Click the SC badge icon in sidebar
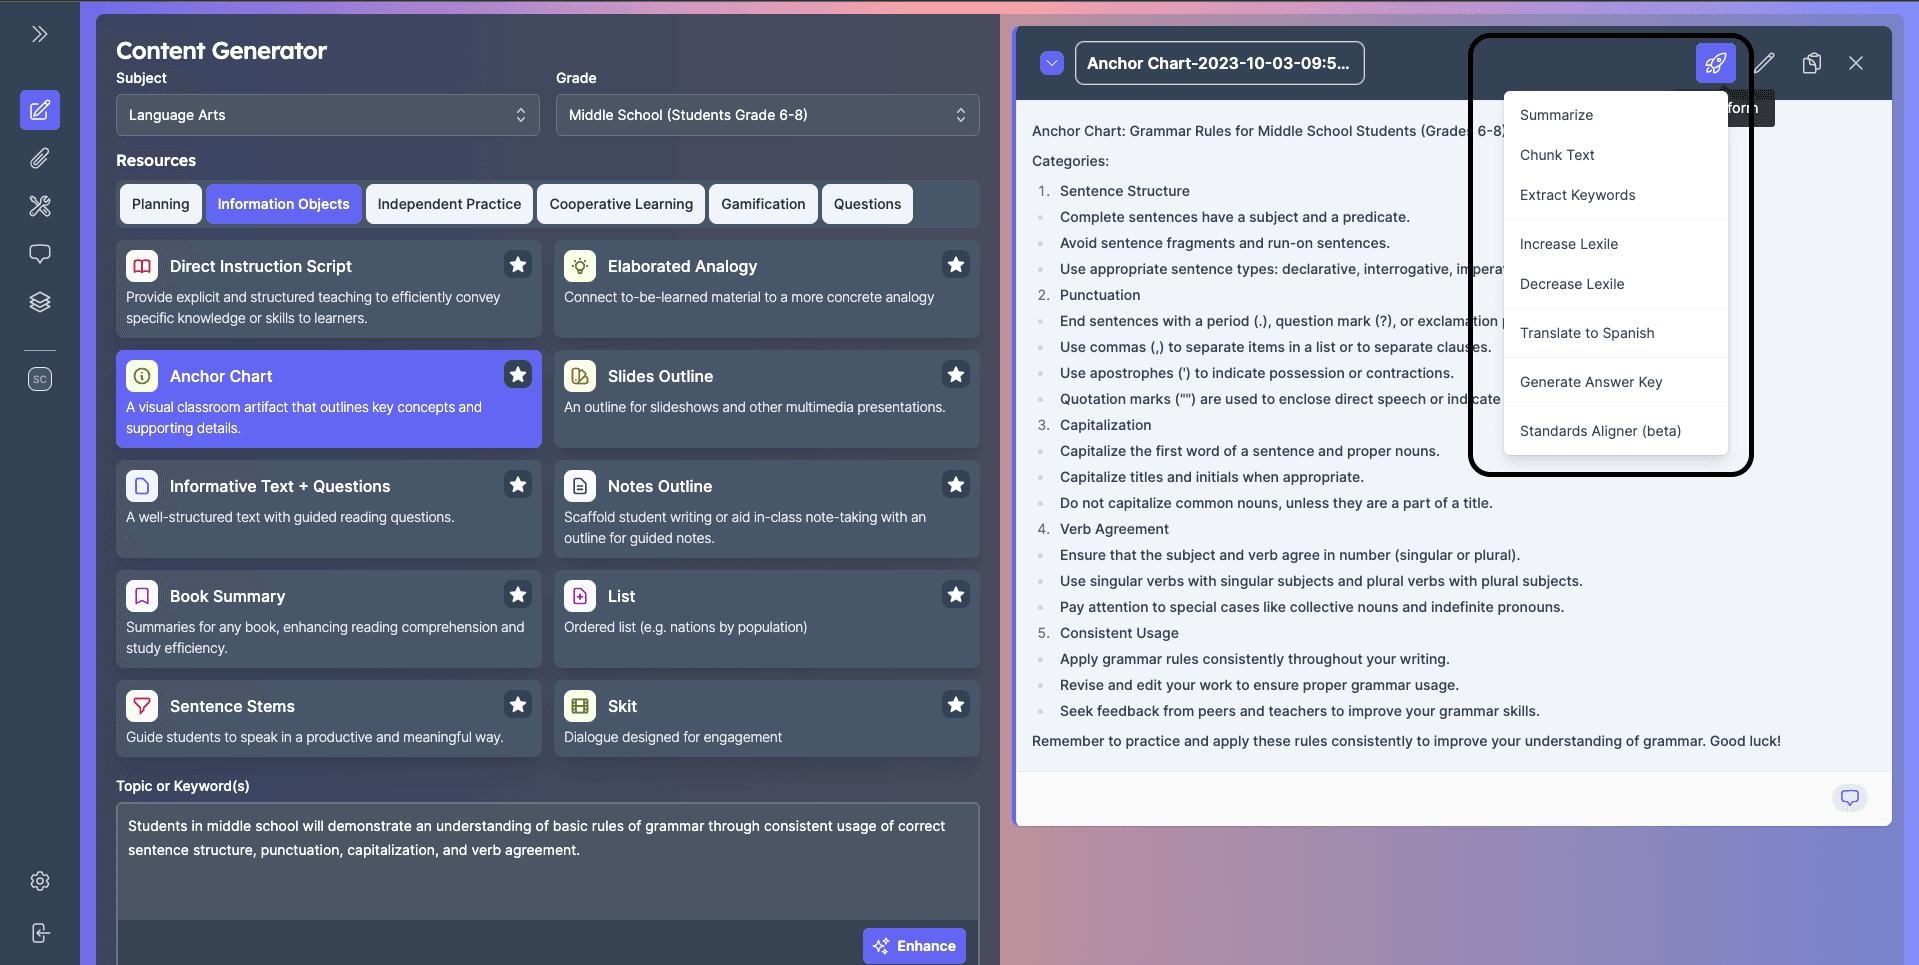1919x965 pixels. pyautogui.click(x=40, y=379)
